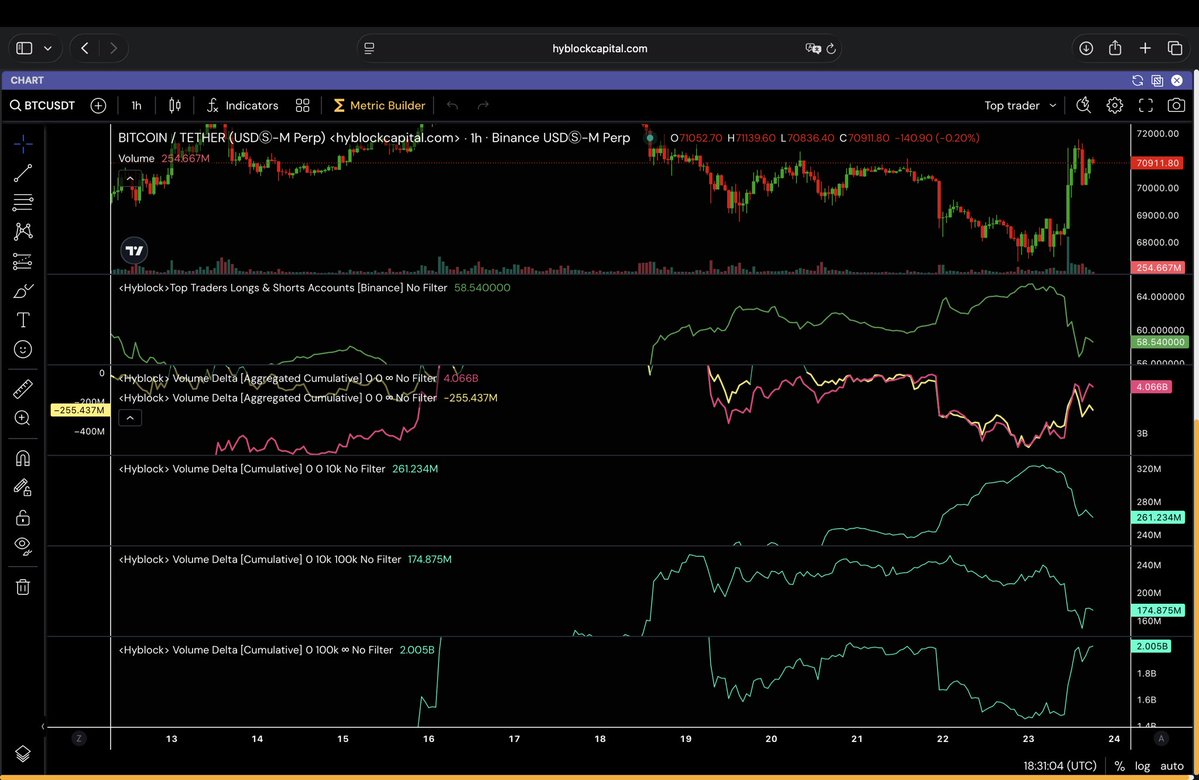The image size is (1199, 780).
Task: Toggle percent scale
Action: 1119,765
